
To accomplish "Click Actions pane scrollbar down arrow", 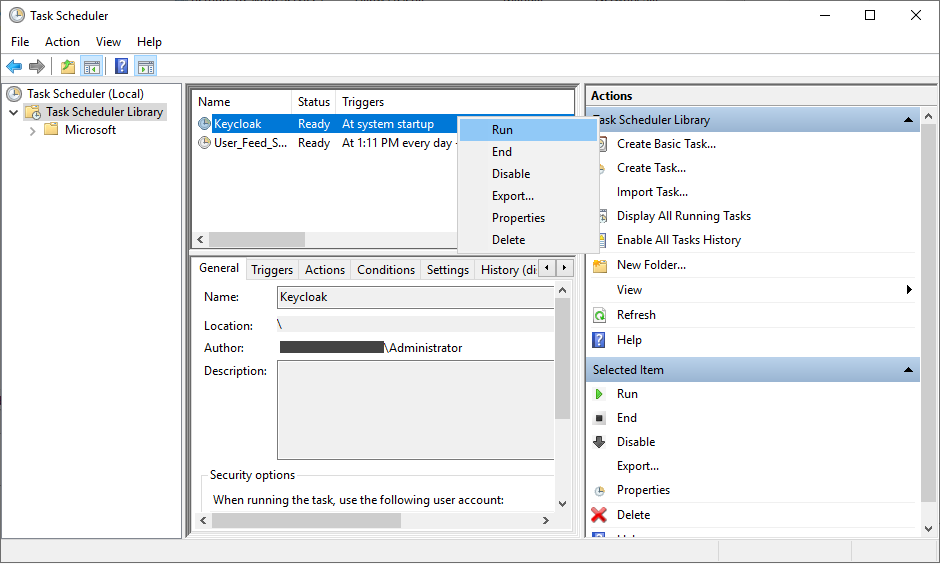I will click(x=929, y=529).
